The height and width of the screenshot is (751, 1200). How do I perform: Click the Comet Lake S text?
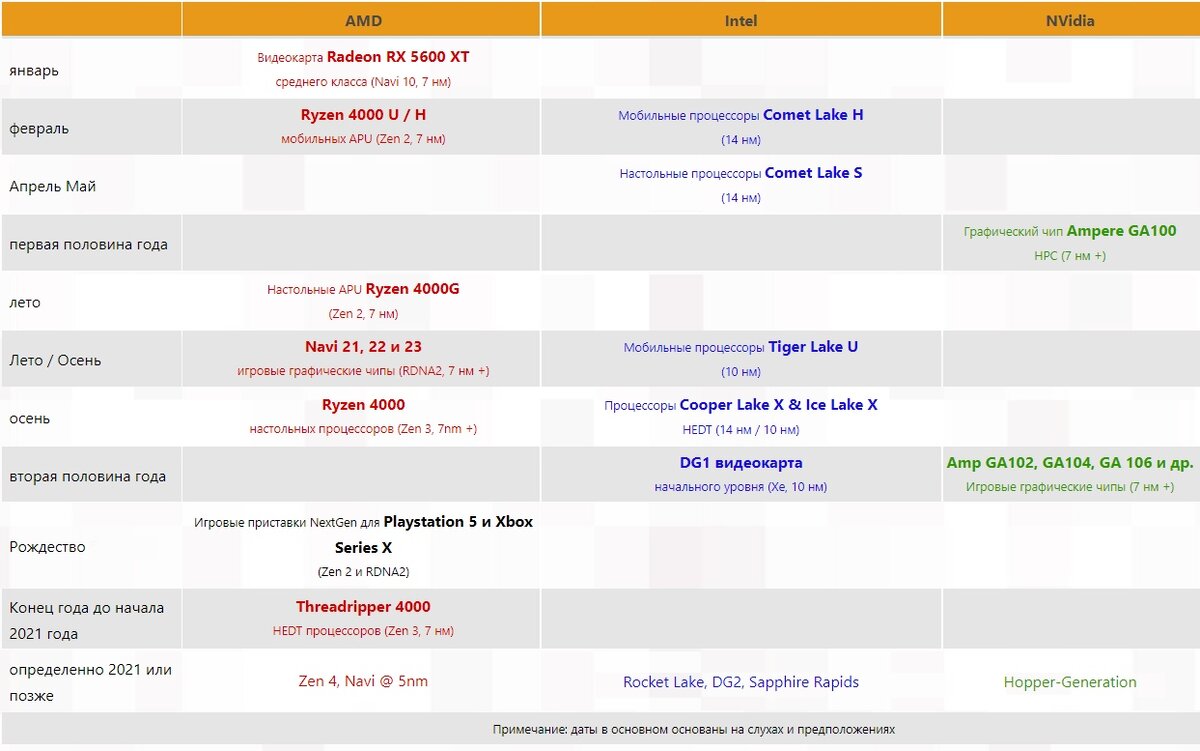tap(813, 173)
